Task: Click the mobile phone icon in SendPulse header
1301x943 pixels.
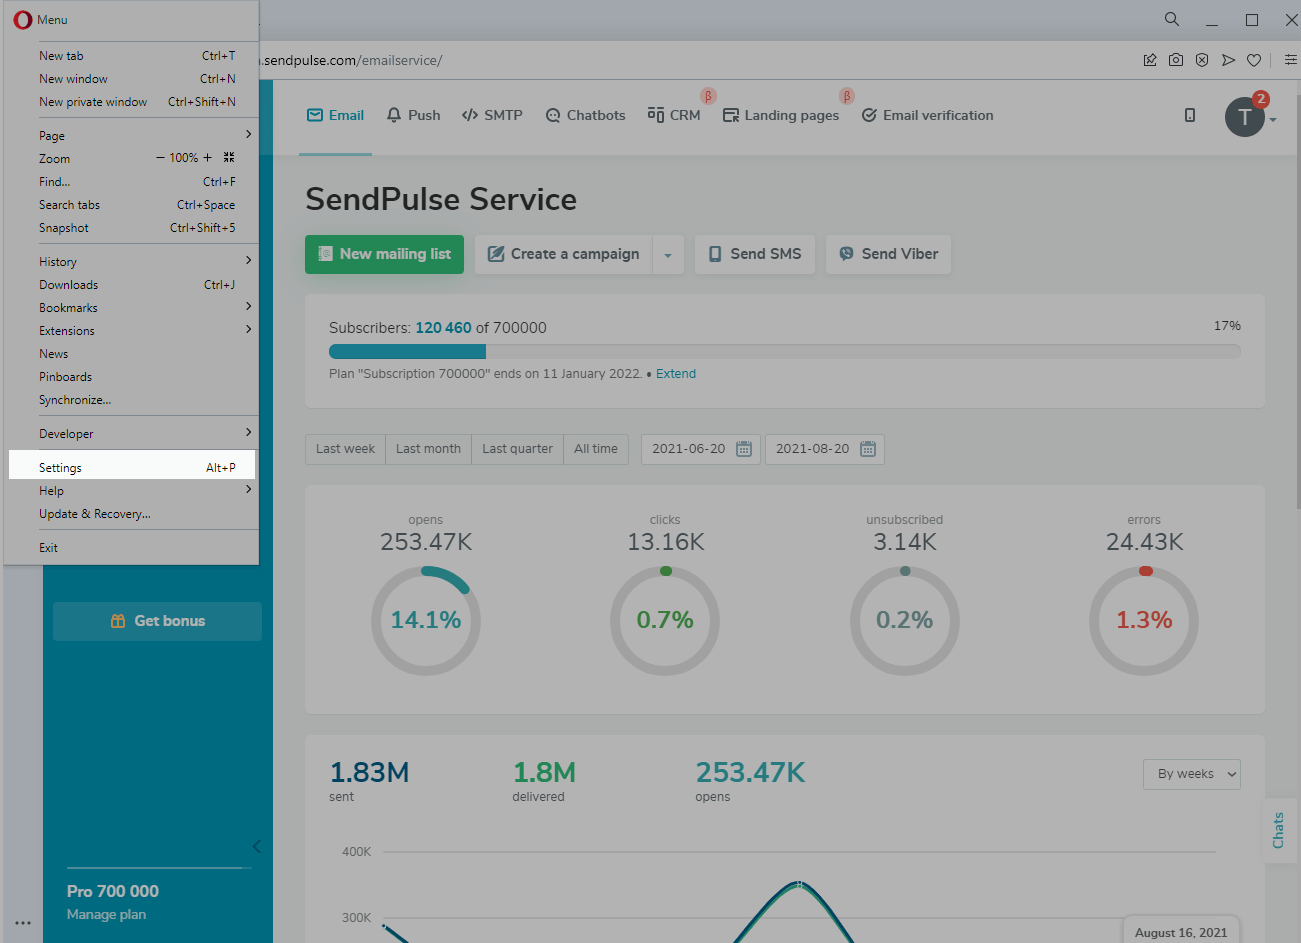Action: click(x=1190, y=115)
